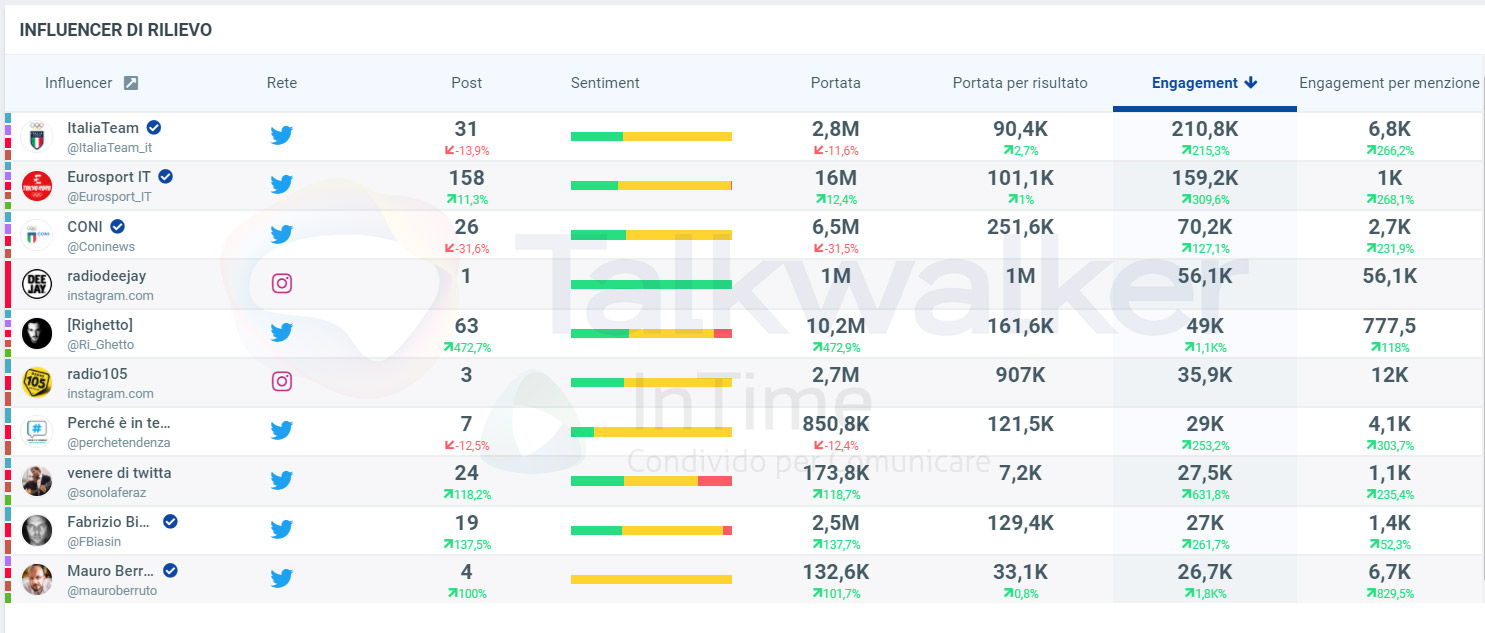Click the 850,8K Portata value

(836, 424)
